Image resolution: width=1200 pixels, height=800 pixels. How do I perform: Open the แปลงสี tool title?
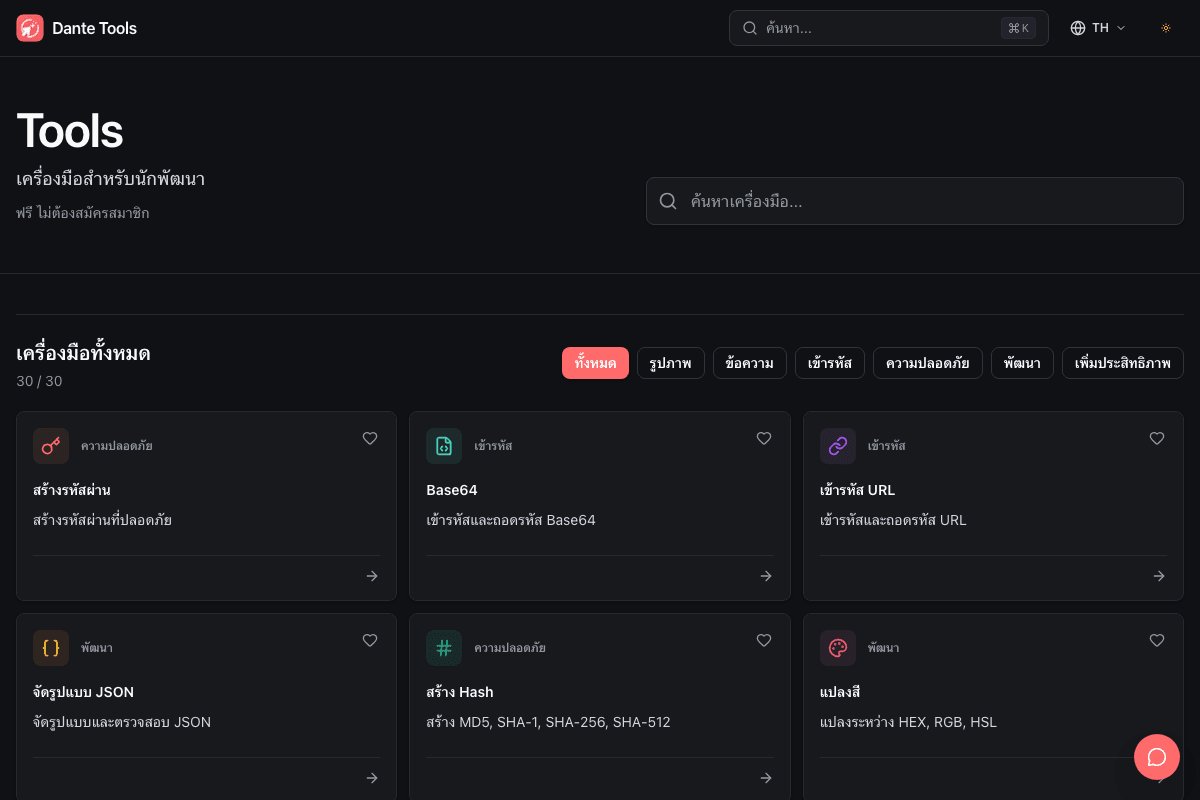840,692
